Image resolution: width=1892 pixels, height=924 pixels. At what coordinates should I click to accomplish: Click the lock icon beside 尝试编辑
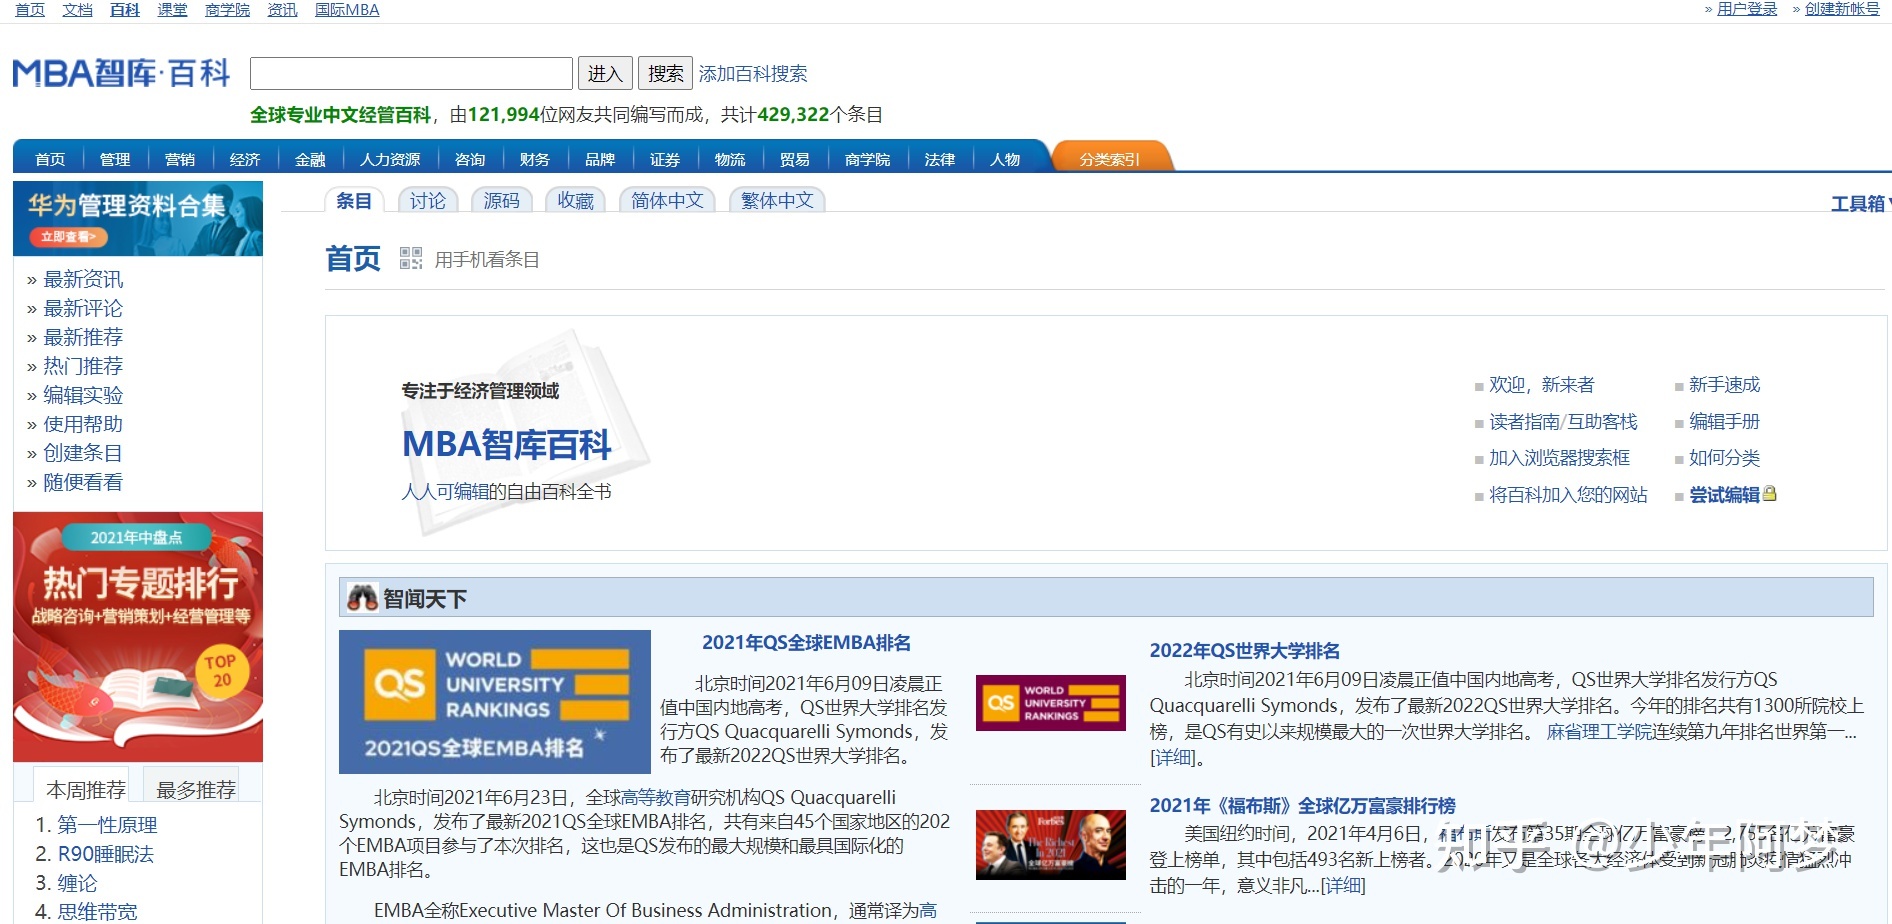(1770, 494)
